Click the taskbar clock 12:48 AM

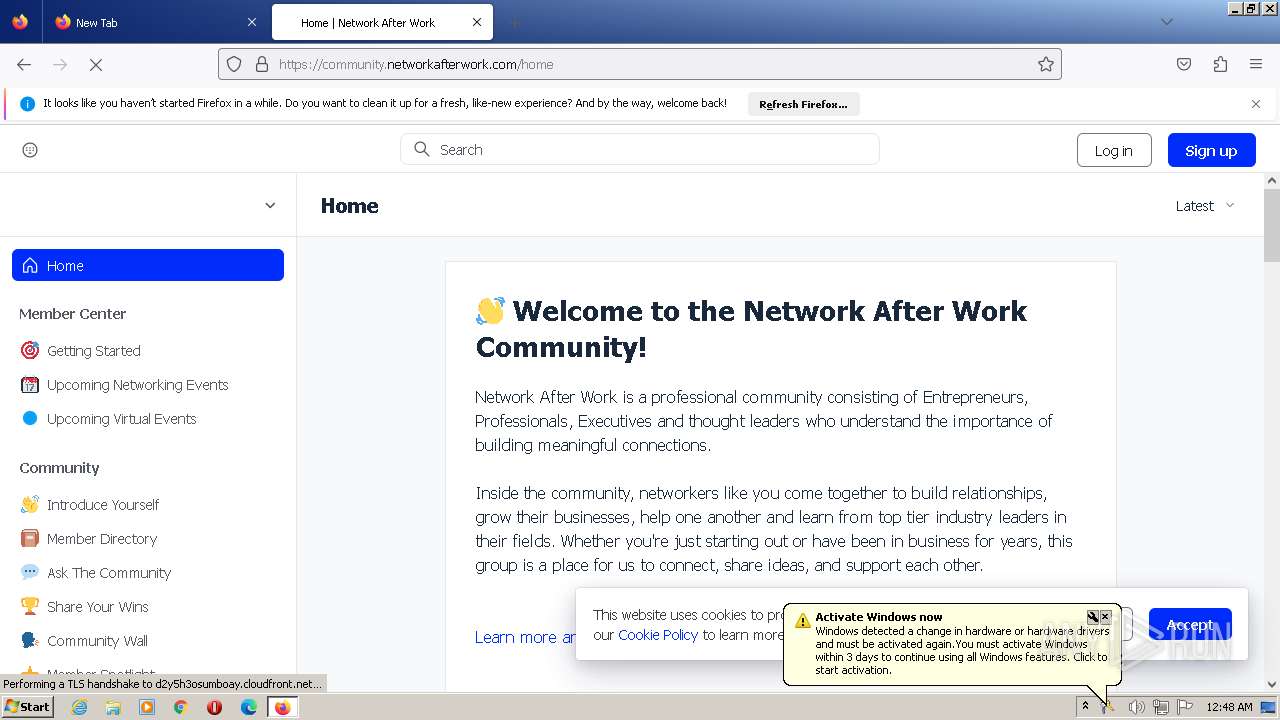1229,707
